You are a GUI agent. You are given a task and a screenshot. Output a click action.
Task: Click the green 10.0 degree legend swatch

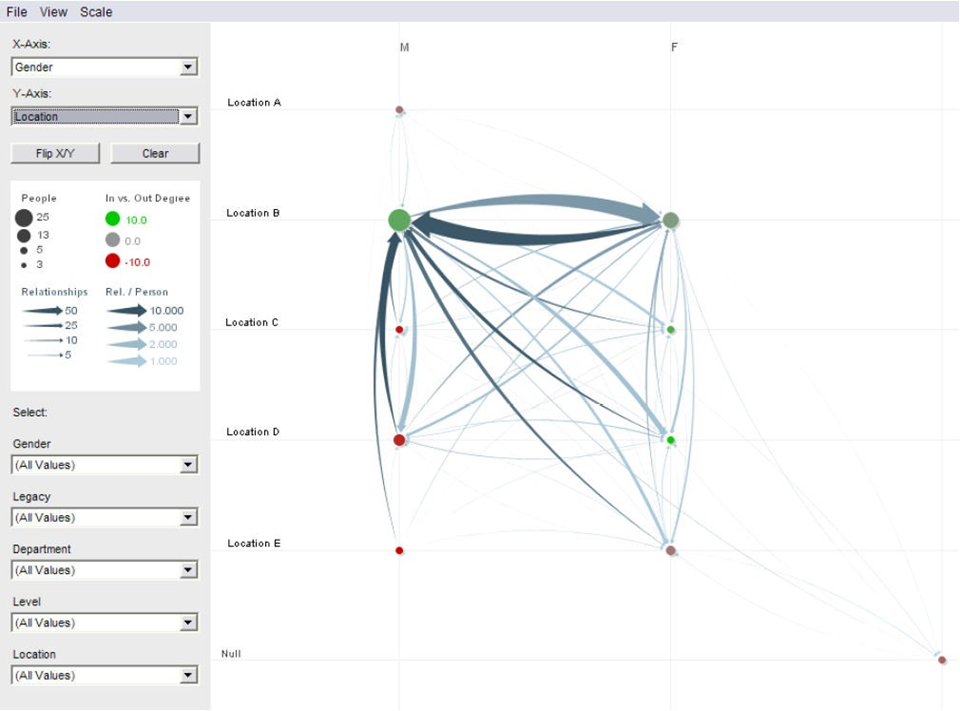click(112, 219)
